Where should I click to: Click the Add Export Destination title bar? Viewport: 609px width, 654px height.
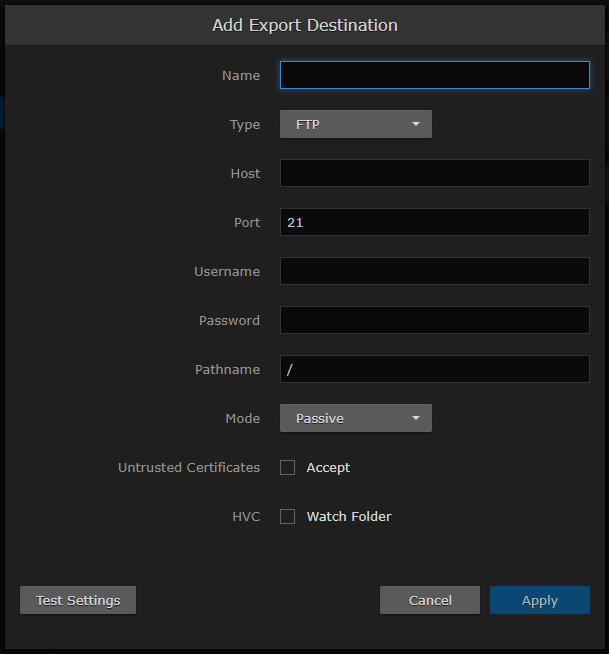coord(304,25)
